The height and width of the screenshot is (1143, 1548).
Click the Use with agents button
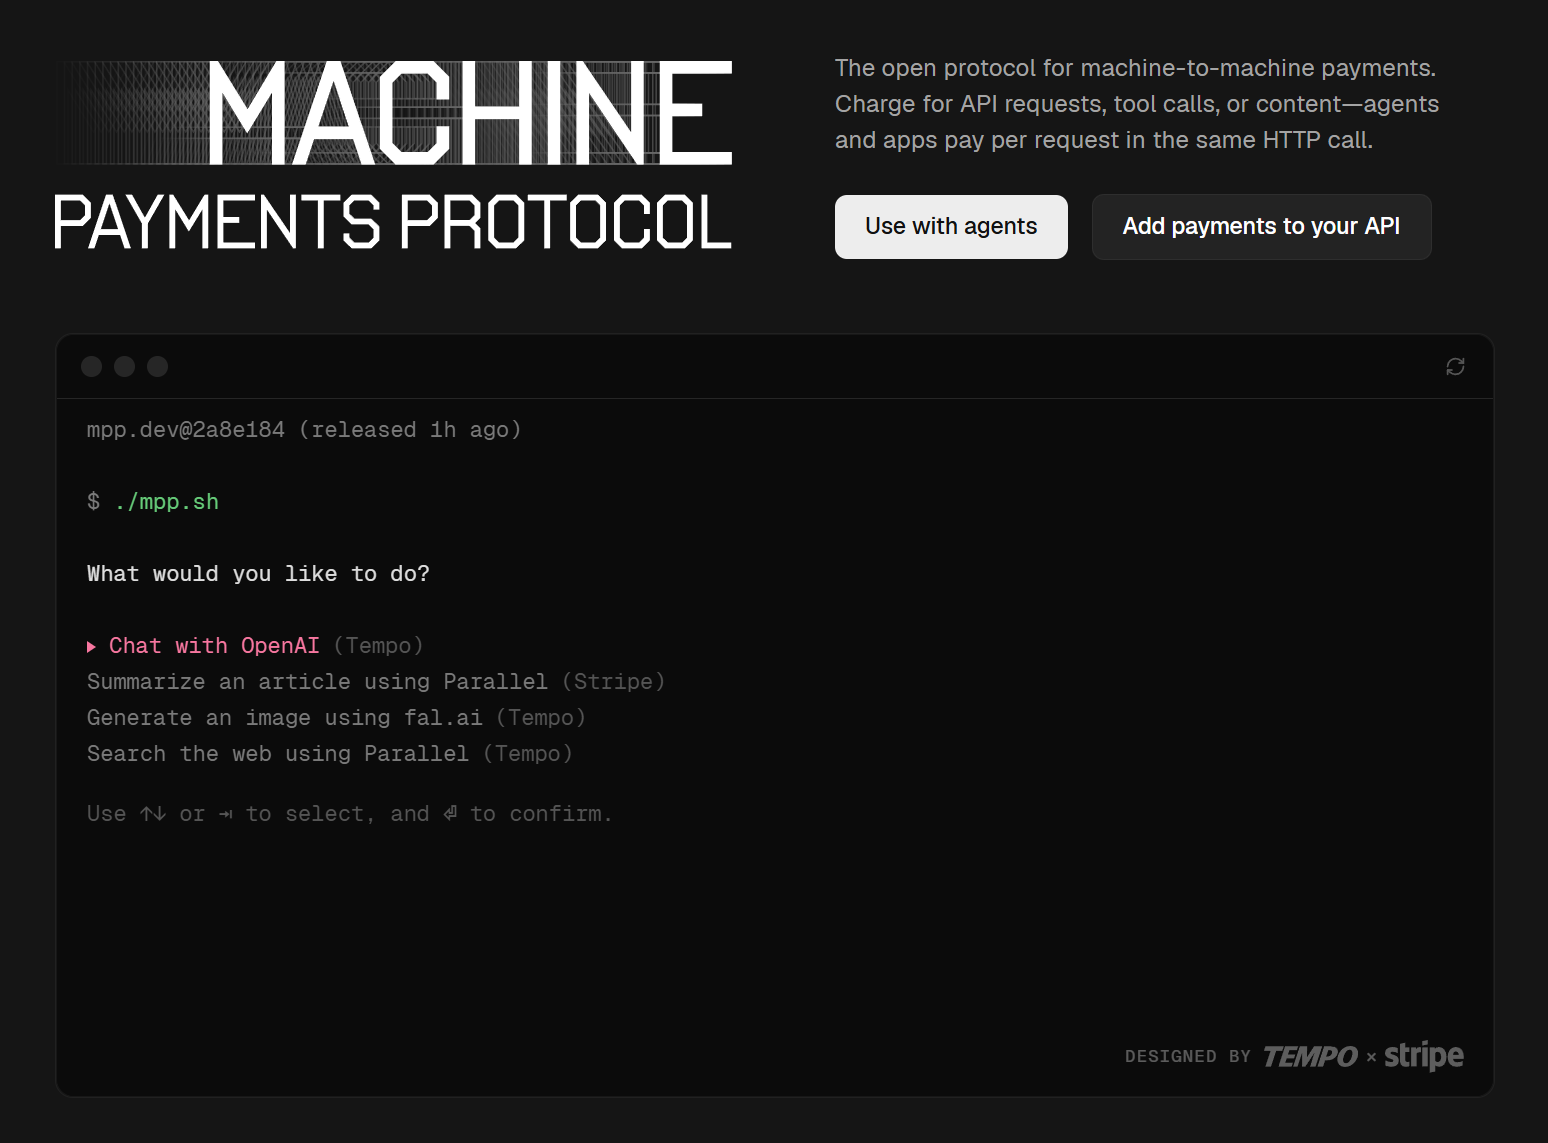coord(951,227)
